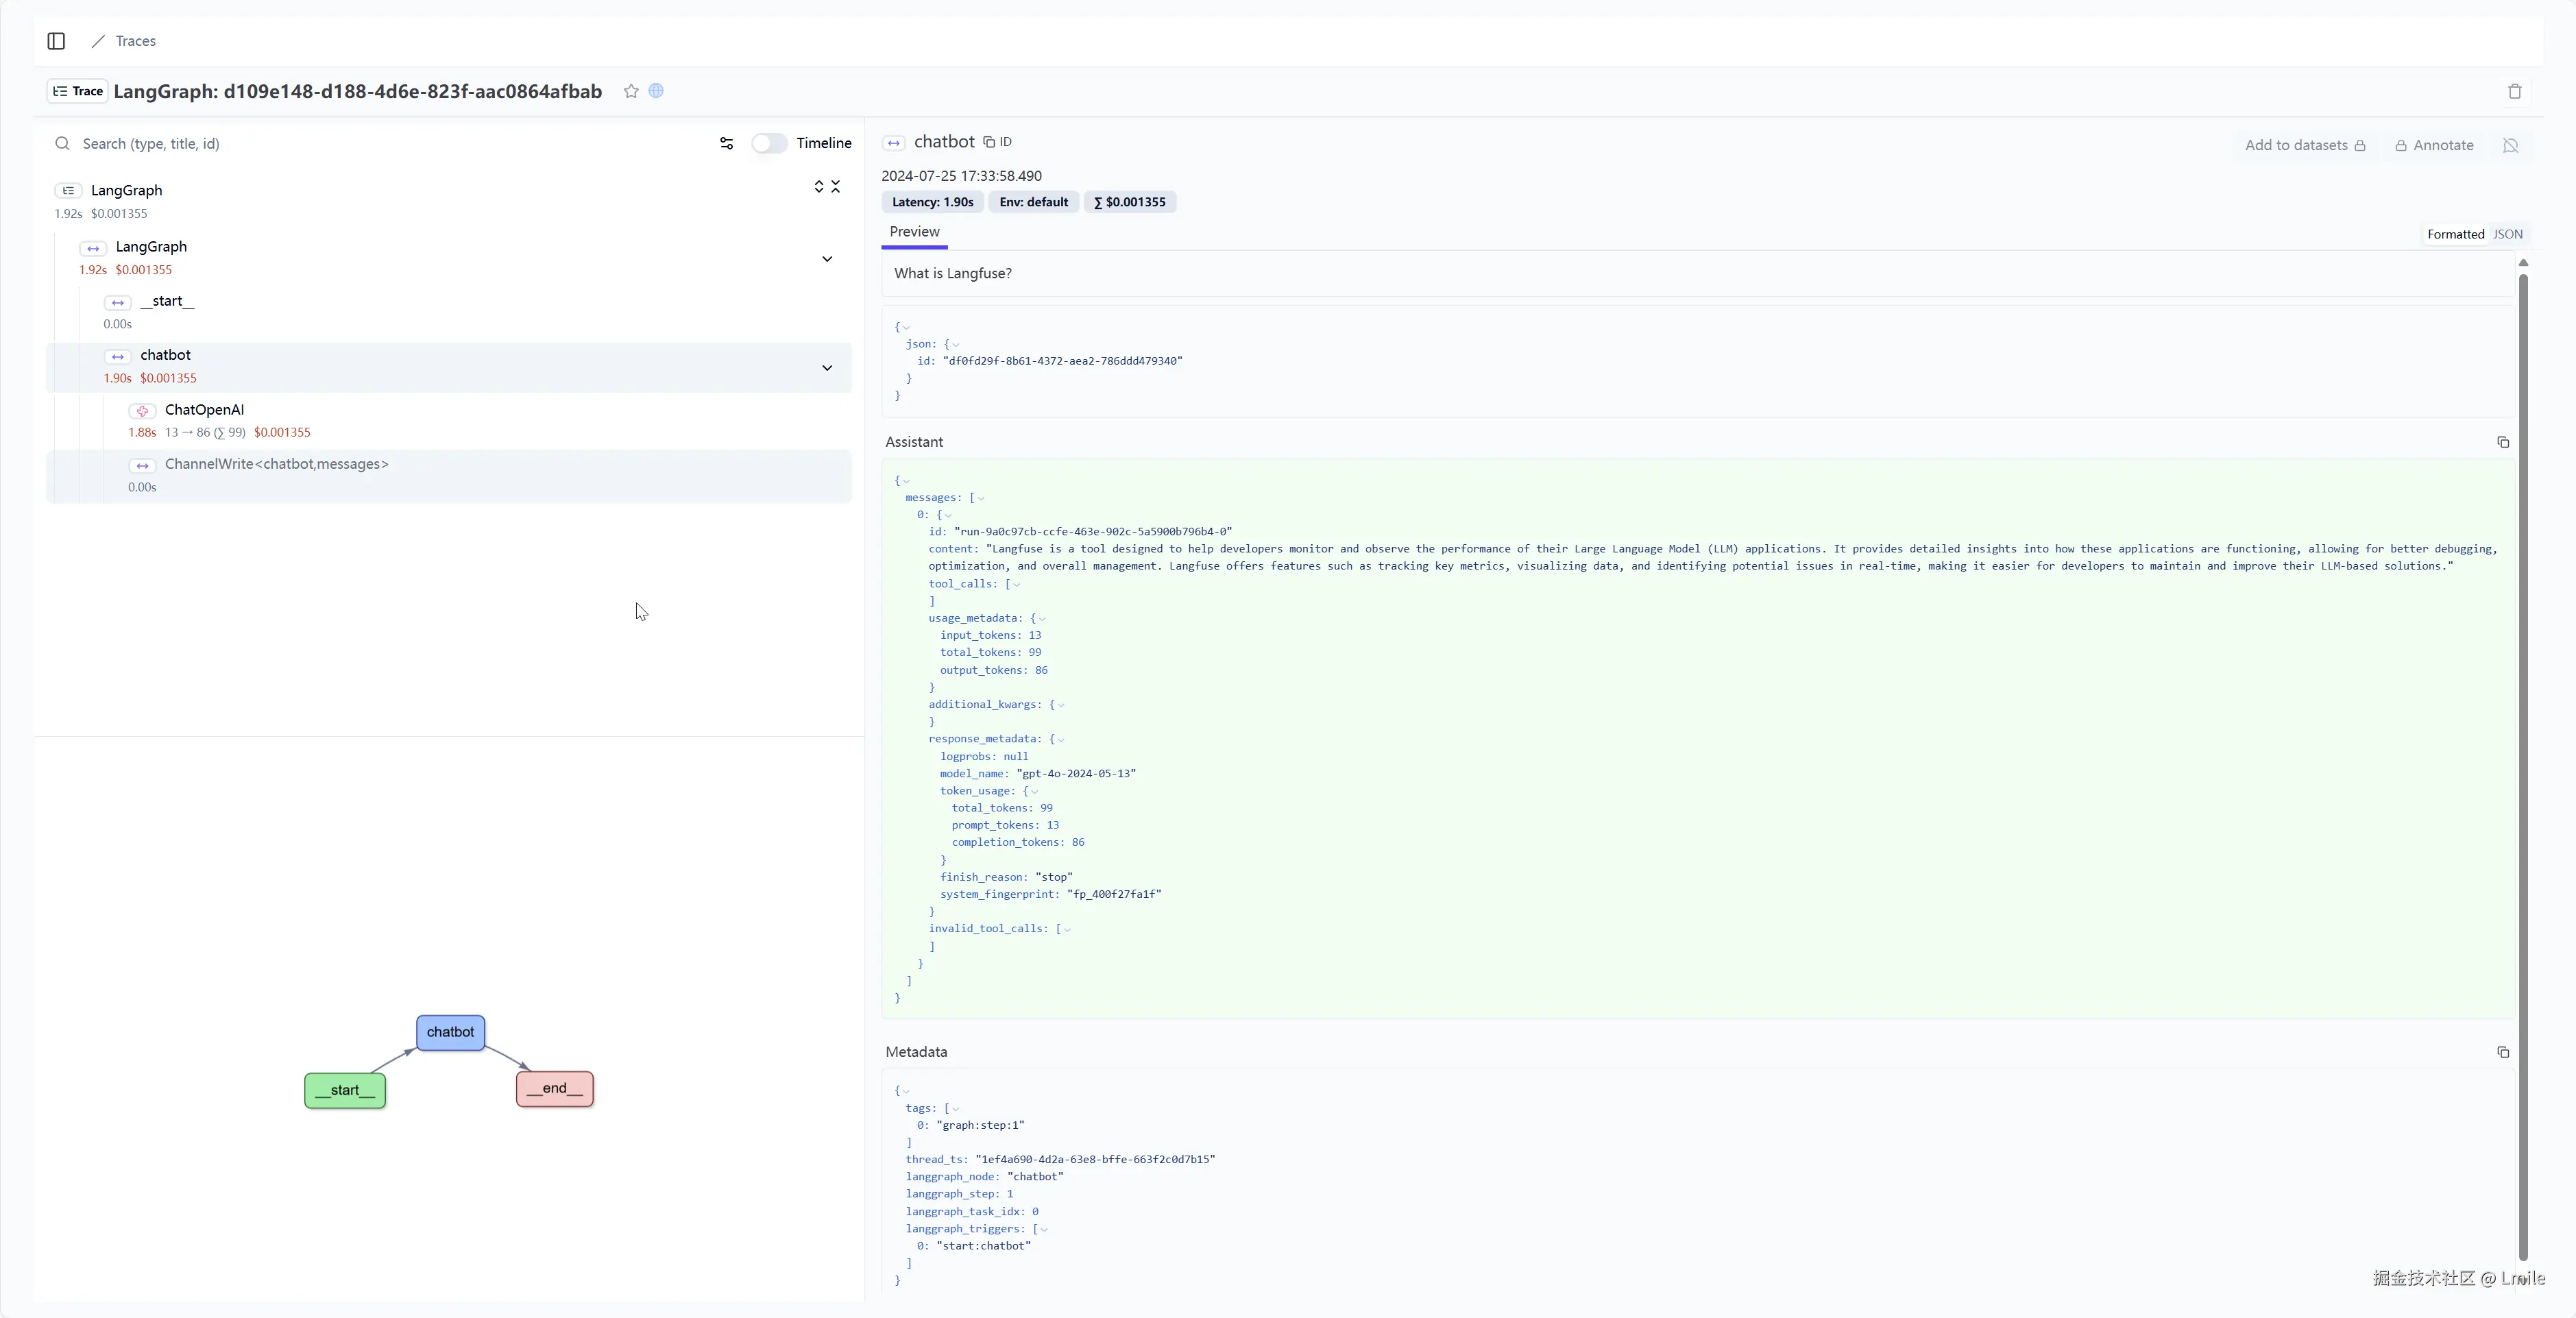
Task: Copy the Assistant output JSON
Action: coord(2504,442)
